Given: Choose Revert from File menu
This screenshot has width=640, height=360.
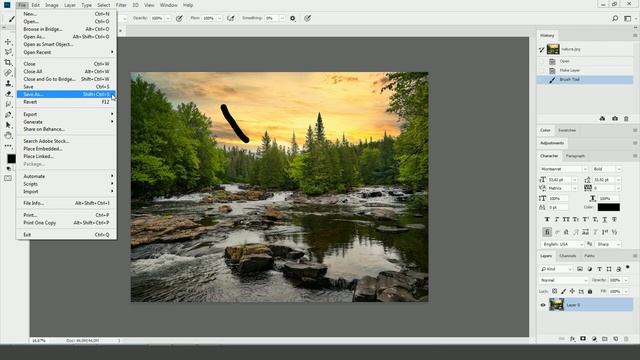Looking at the screenshot, I should 66,102.
